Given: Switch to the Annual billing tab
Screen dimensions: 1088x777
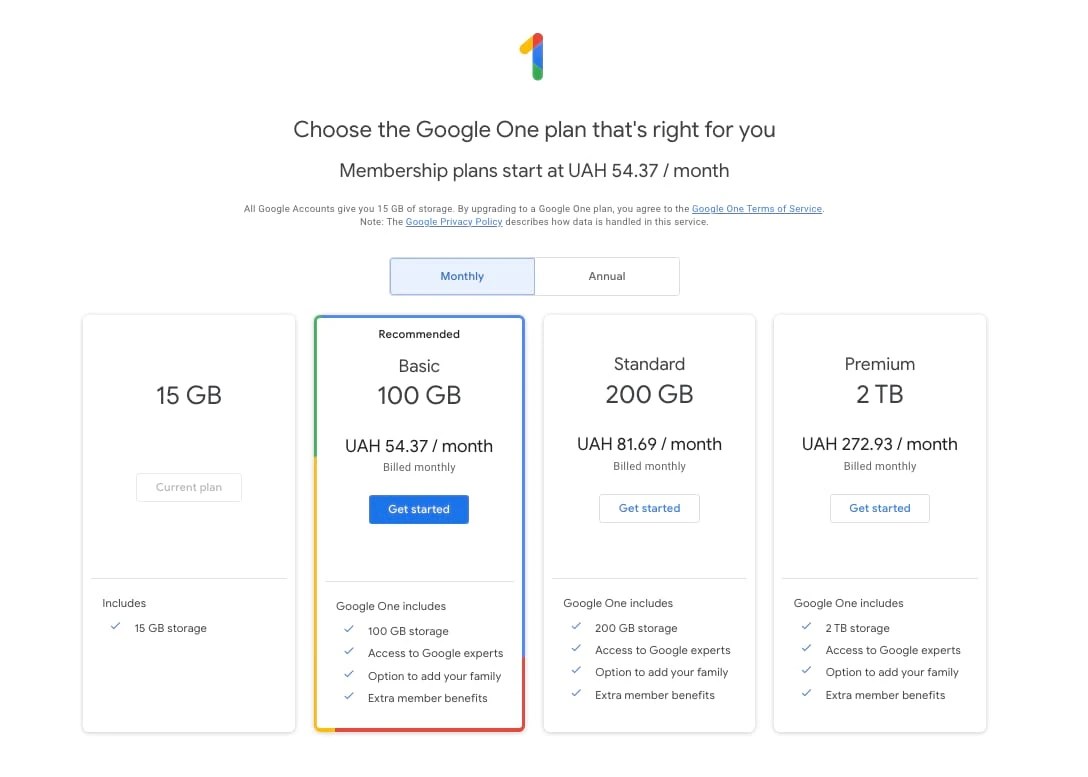Looking at the screenshot, I should tap(606, 276).
